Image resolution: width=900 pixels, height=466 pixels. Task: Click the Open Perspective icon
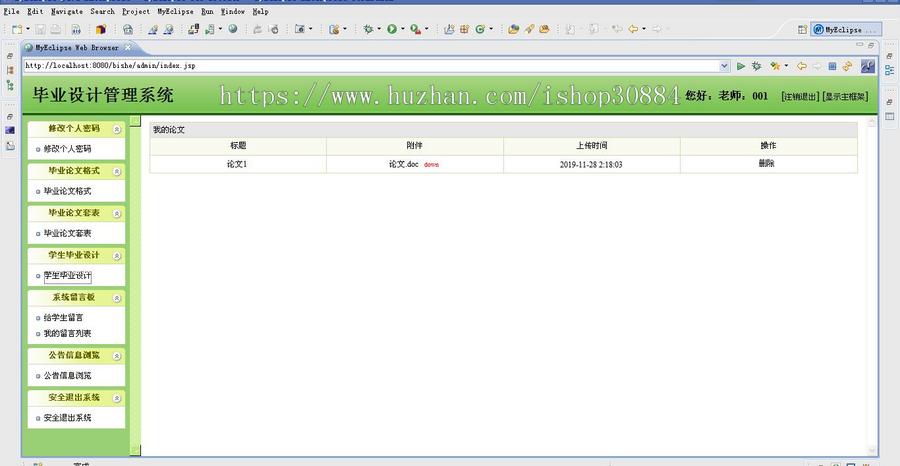tap(802, 29)
